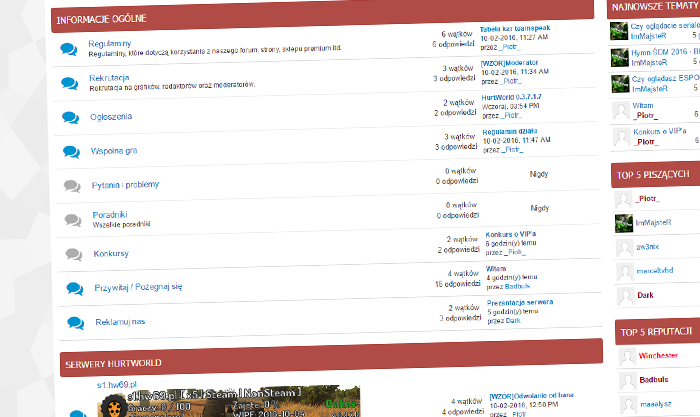This screenshot has width=700, height=417.
Task: Open the Pytania i problemy forum
Action: pyautogui.click(x=125, y=185)
